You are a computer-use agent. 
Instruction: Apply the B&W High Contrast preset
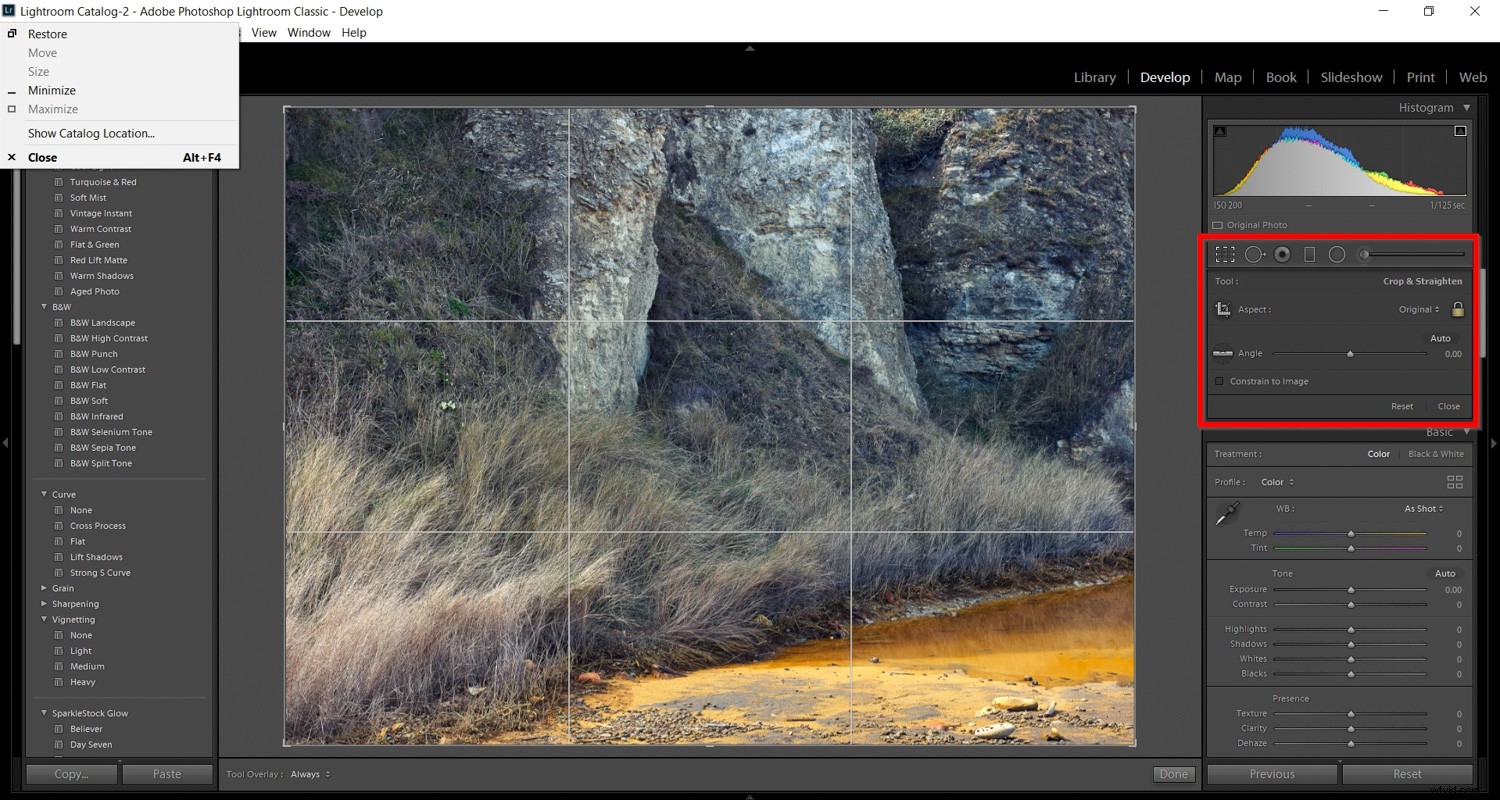(107, 338)
